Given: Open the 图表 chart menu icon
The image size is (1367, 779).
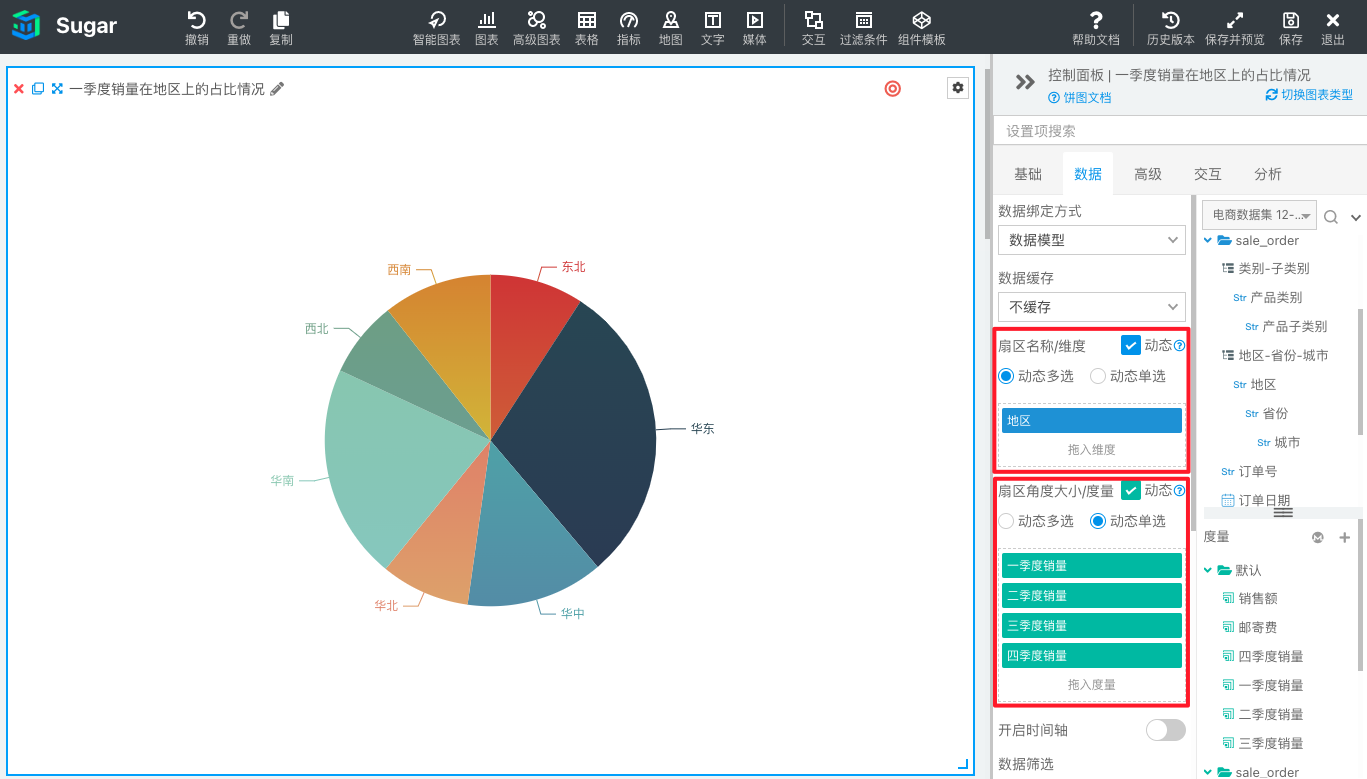Looking at the screenshot, I should click(486, 20).
